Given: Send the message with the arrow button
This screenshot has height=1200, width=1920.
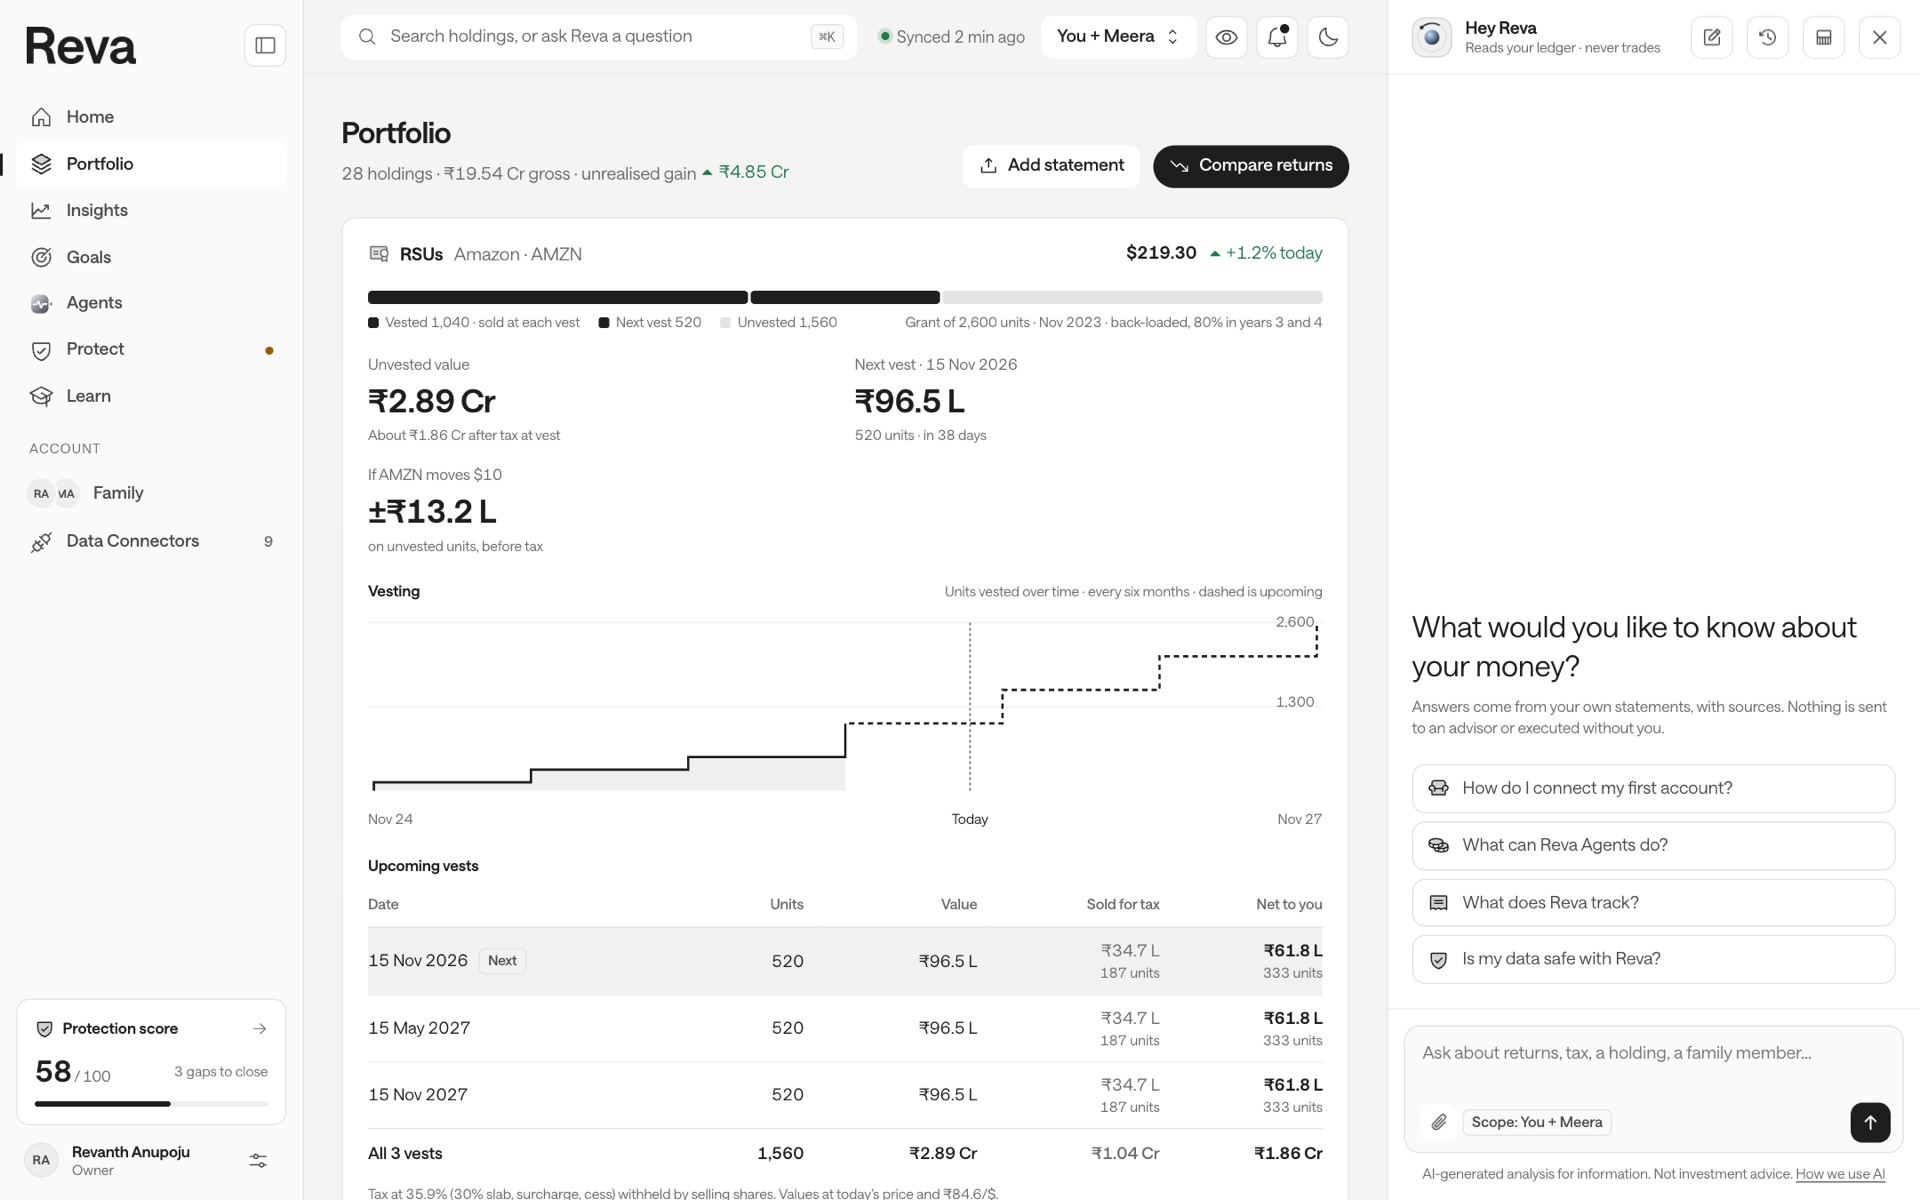Looking at the screenshot, I should point(1870,1122).
